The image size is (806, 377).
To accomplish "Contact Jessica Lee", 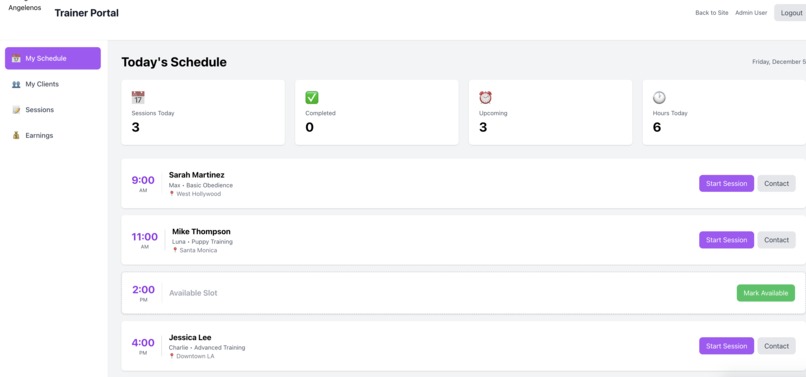I will [776, 346].
